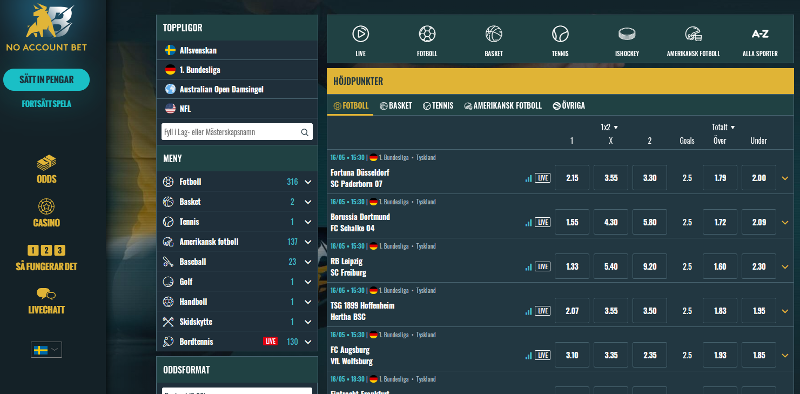Select Över 1.83 for Hoffenheim match

click(x=720, y=311)
